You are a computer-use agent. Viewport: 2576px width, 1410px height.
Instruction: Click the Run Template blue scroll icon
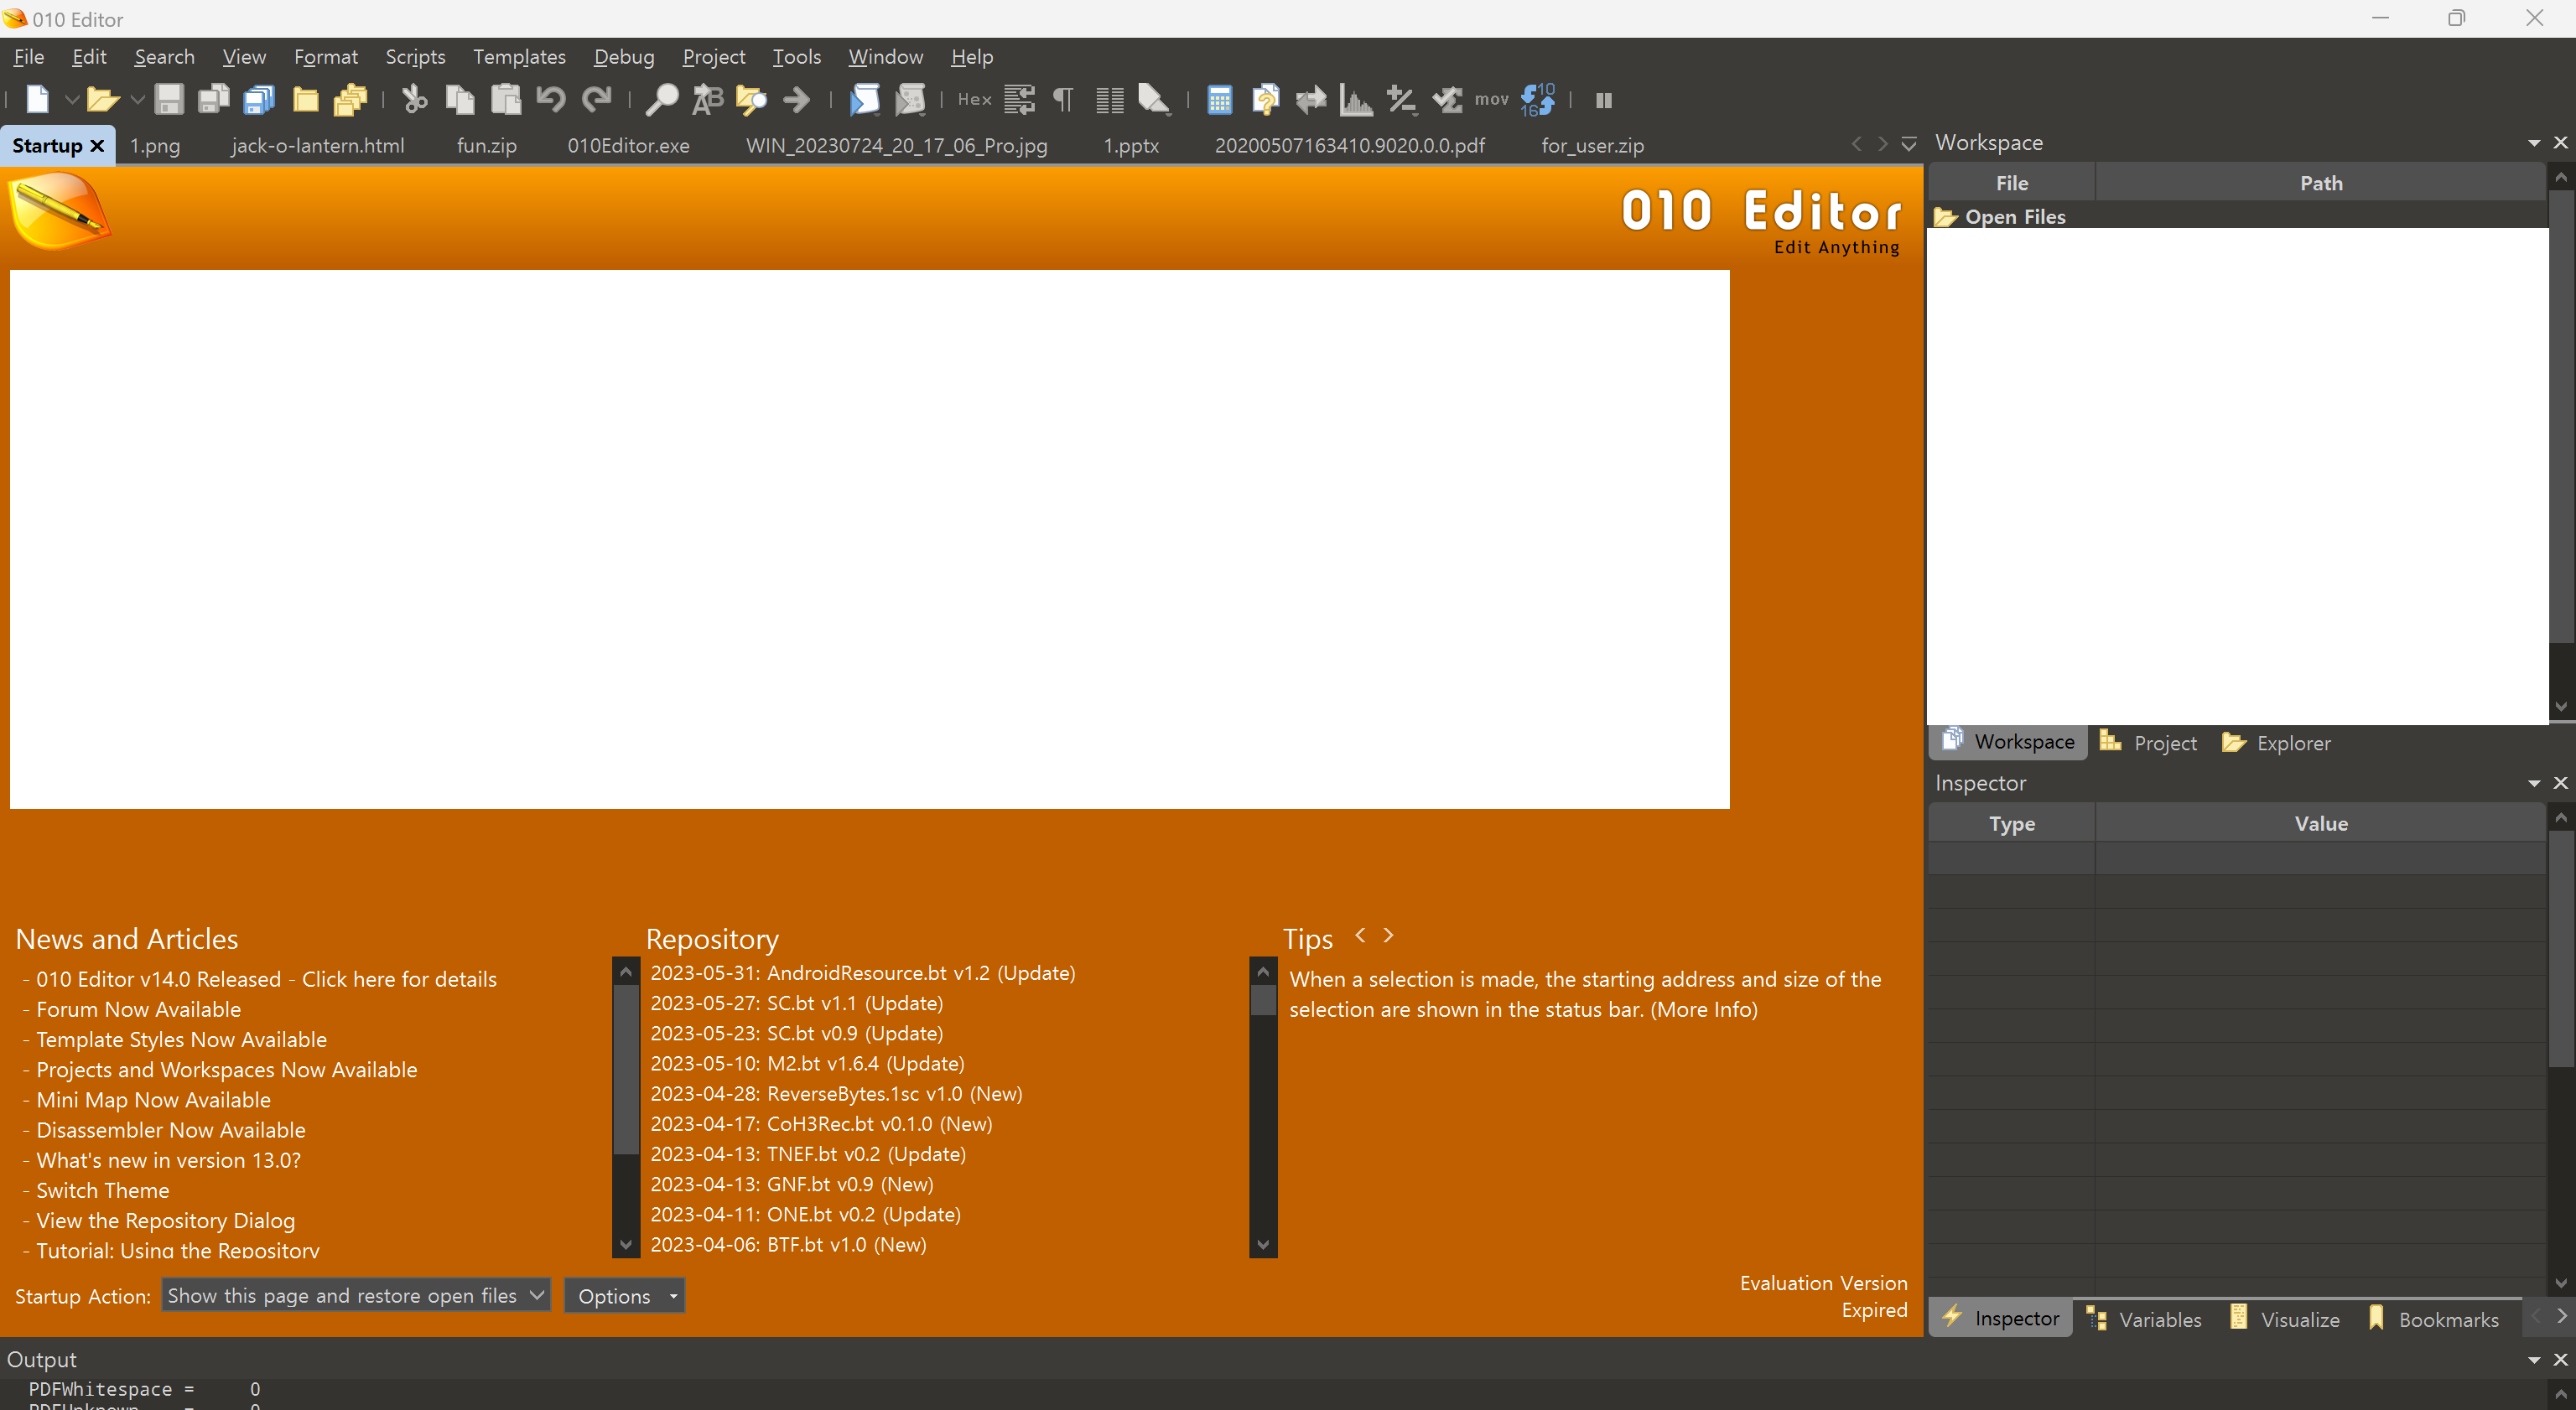pyautogui.click(x=864, y=99)
